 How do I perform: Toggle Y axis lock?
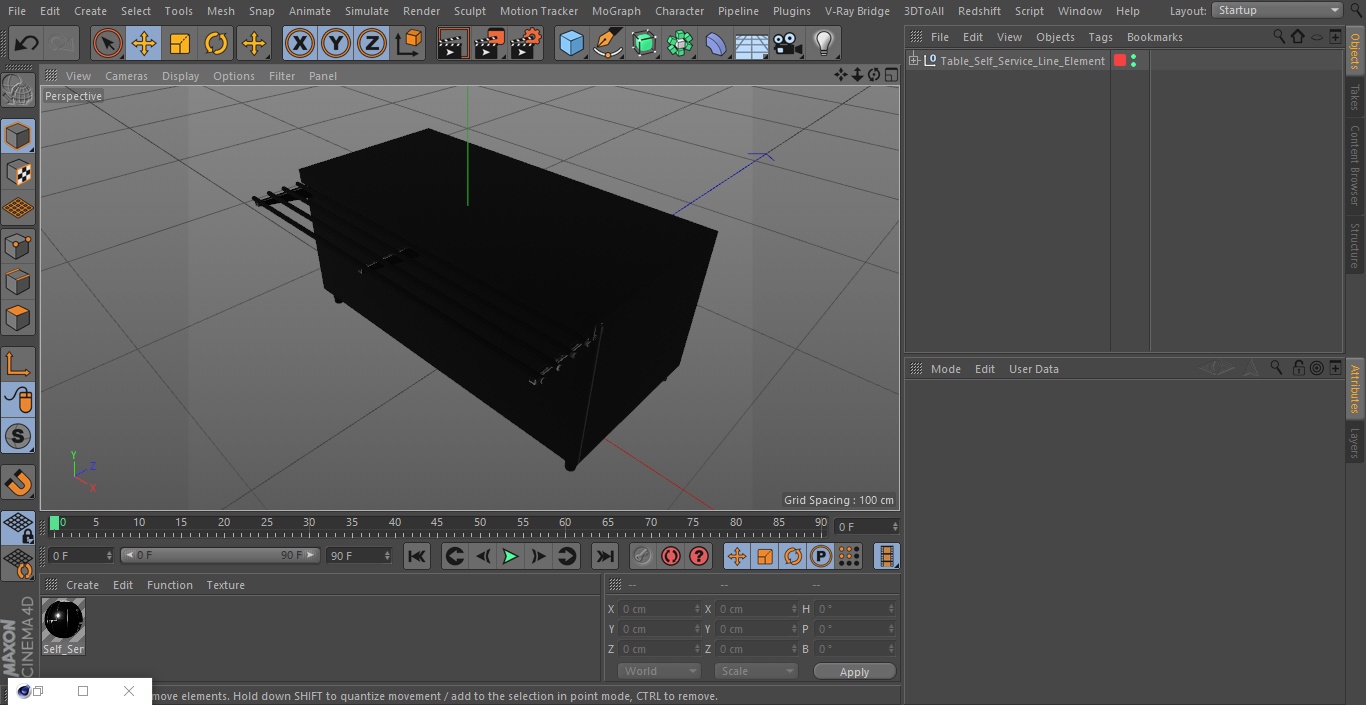[x=336, y=44]
